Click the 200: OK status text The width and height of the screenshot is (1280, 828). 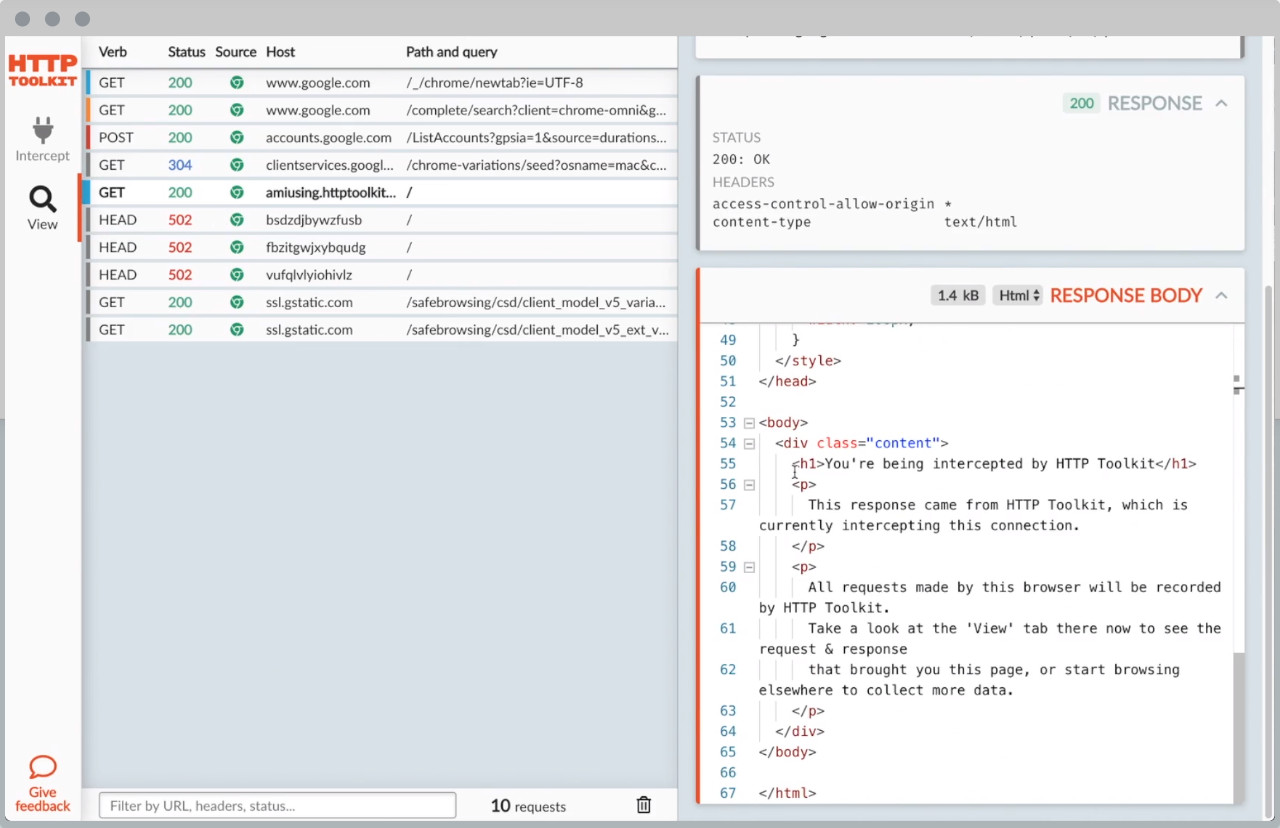(741, 160)
